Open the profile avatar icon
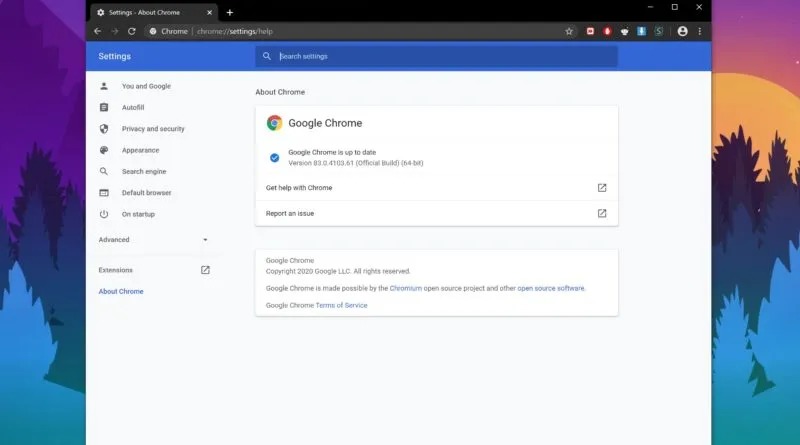800x445 pixels. click(x=682, y=31)
